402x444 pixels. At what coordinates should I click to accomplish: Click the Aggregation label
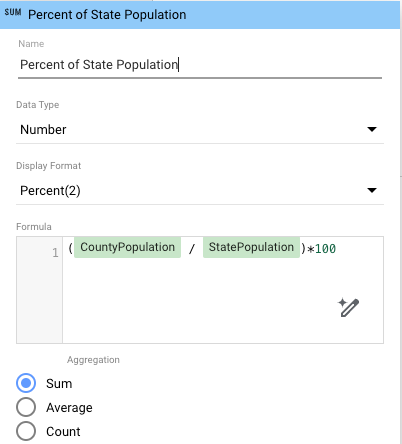93,360
